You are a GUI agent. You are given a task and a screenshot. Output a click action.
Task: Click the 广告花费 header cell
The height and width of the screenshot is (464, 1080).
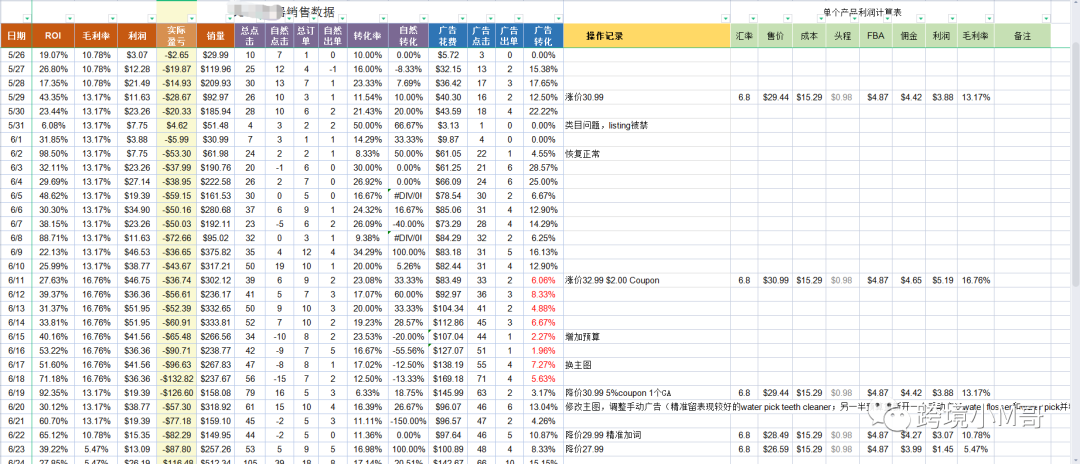442,35
